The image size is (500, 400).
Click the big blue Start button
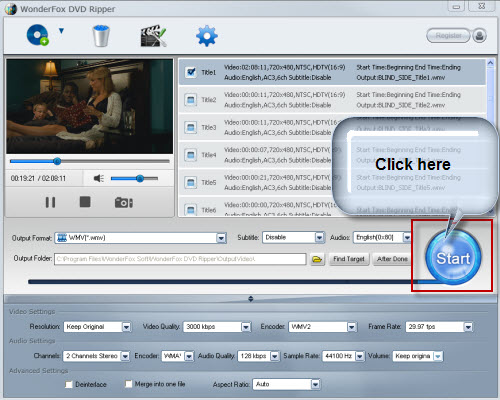coord(453,257)
